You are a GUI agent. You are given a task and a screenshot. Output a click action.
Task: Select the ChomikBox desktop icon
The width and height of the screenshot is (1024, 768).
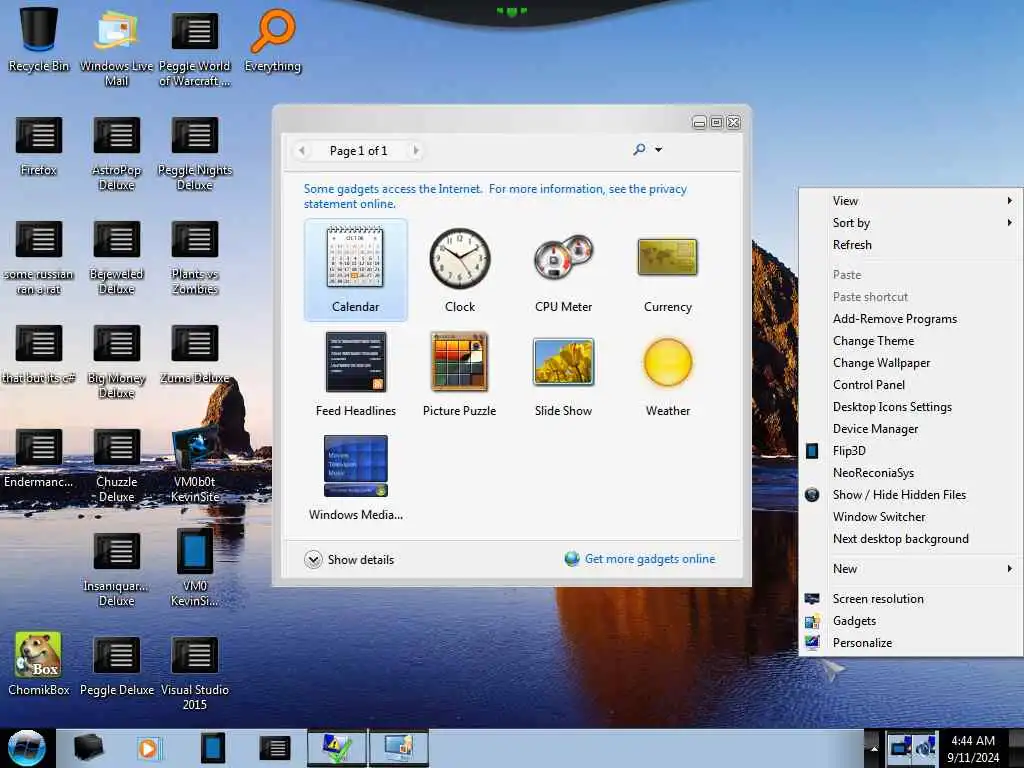(x=39, y=662)
